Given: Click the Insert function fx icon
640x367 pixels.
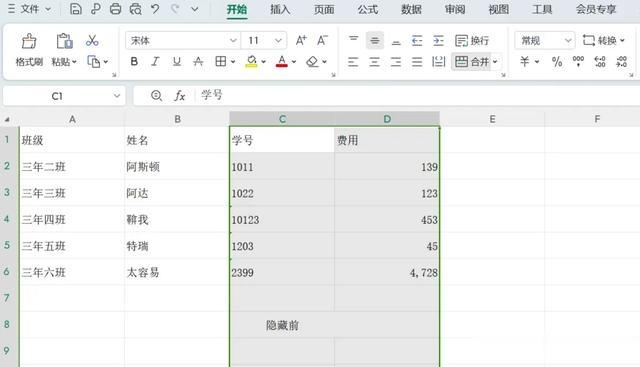Looking at the screenshot, I should click(179, 96).
